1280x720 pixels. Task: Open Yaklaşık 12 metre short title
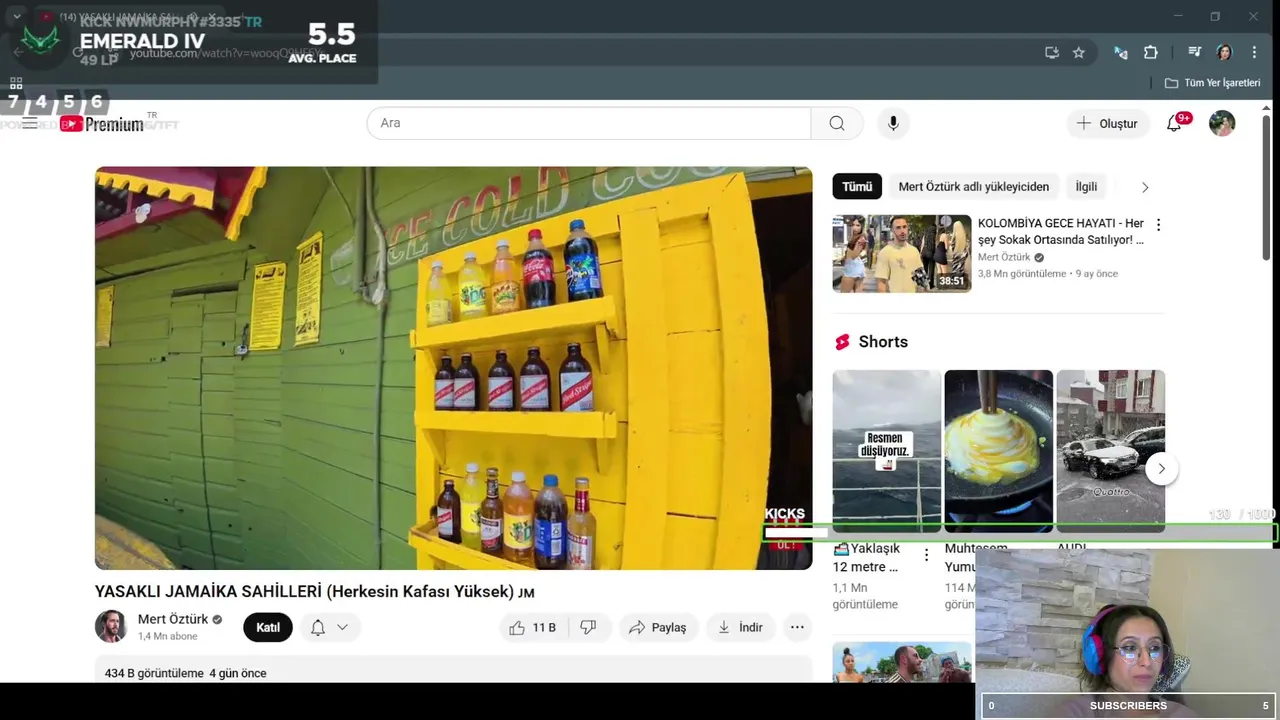[x=867, y=558]
